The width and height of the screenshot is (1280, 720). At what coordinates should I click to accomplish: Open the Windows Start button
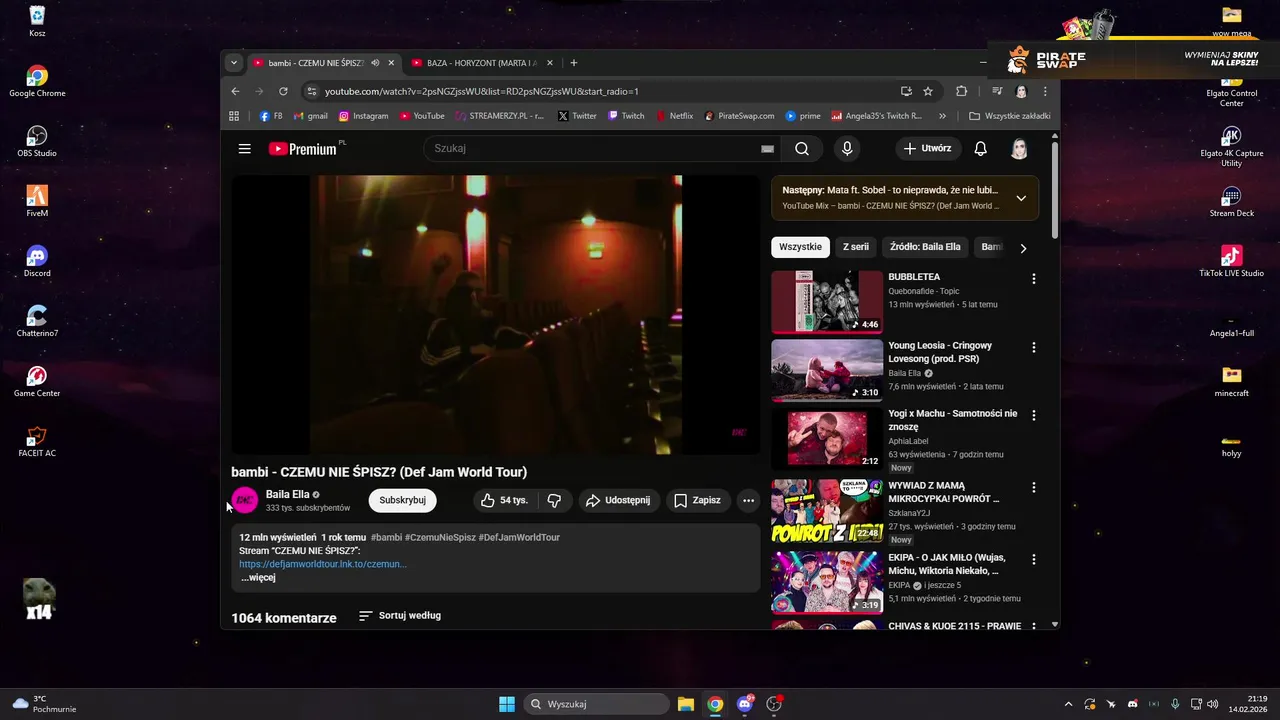point(507,704)
